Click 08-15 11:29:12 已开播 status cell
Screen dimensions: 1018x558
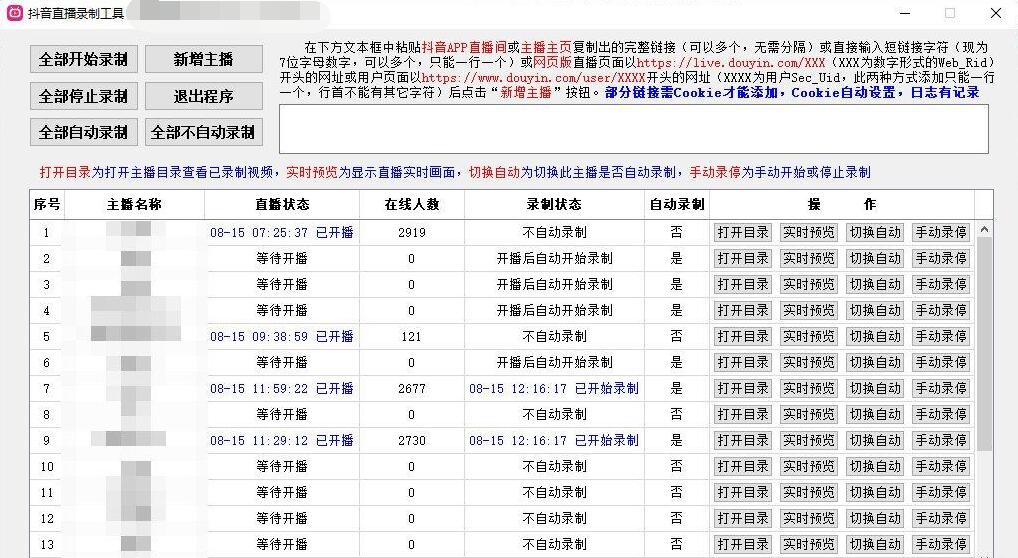[282, 440]
